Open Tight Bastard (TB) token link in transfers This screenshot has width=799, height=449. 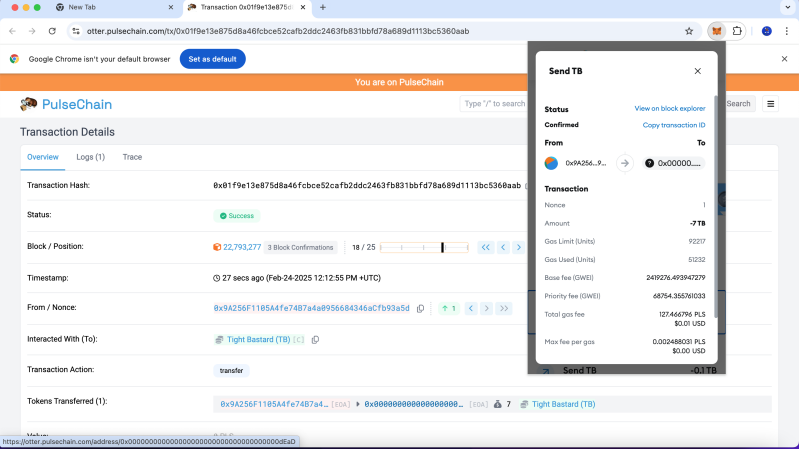click(563, 404)
